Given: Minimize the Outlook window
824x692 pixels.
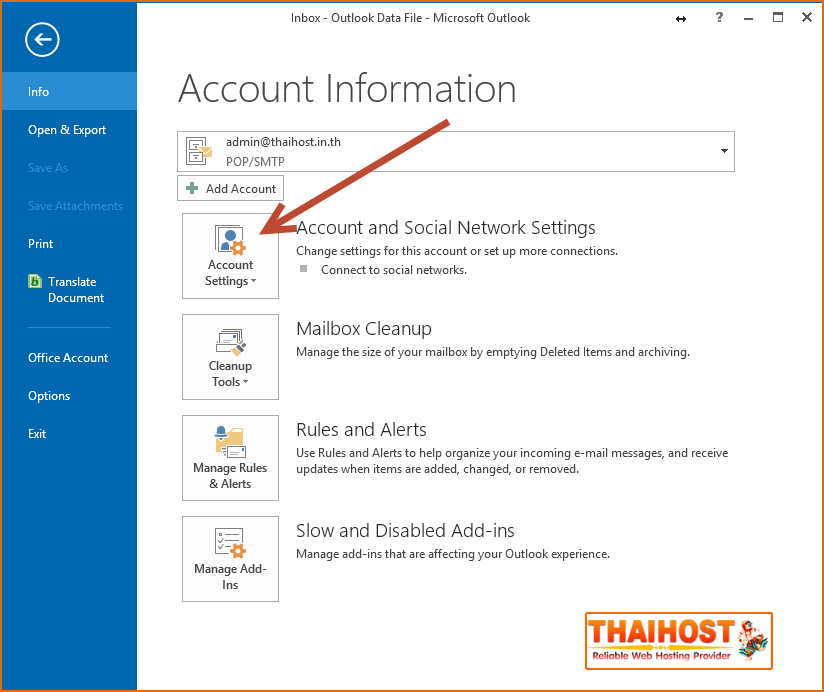Looking at the screenshot, I should point(749,18).
